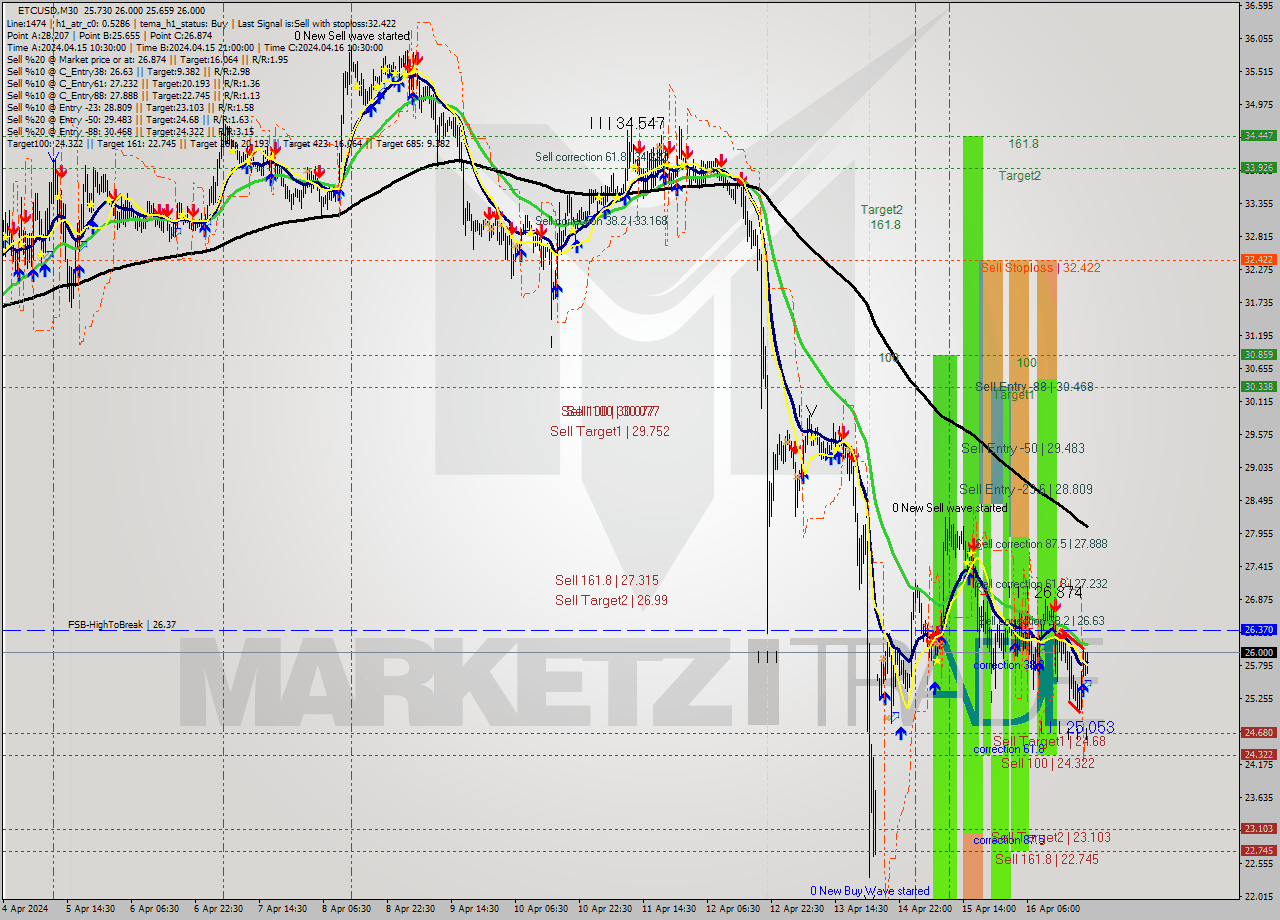
Task: Click the '4 Apr 2024' date label
Action: click(x=27, y=909)
